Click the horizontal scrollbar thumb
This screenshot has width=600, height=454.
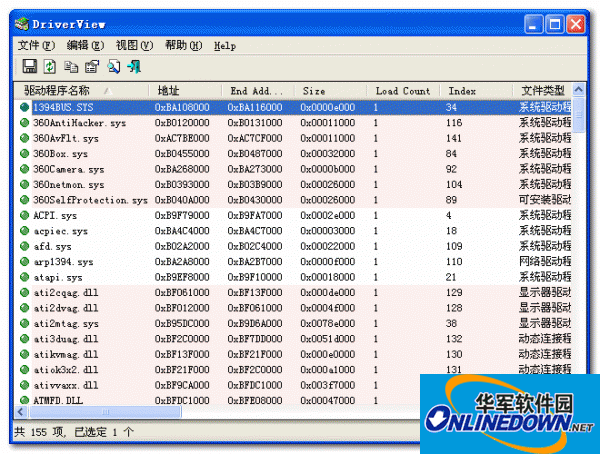pyautogui.click(x=105, y=412)
